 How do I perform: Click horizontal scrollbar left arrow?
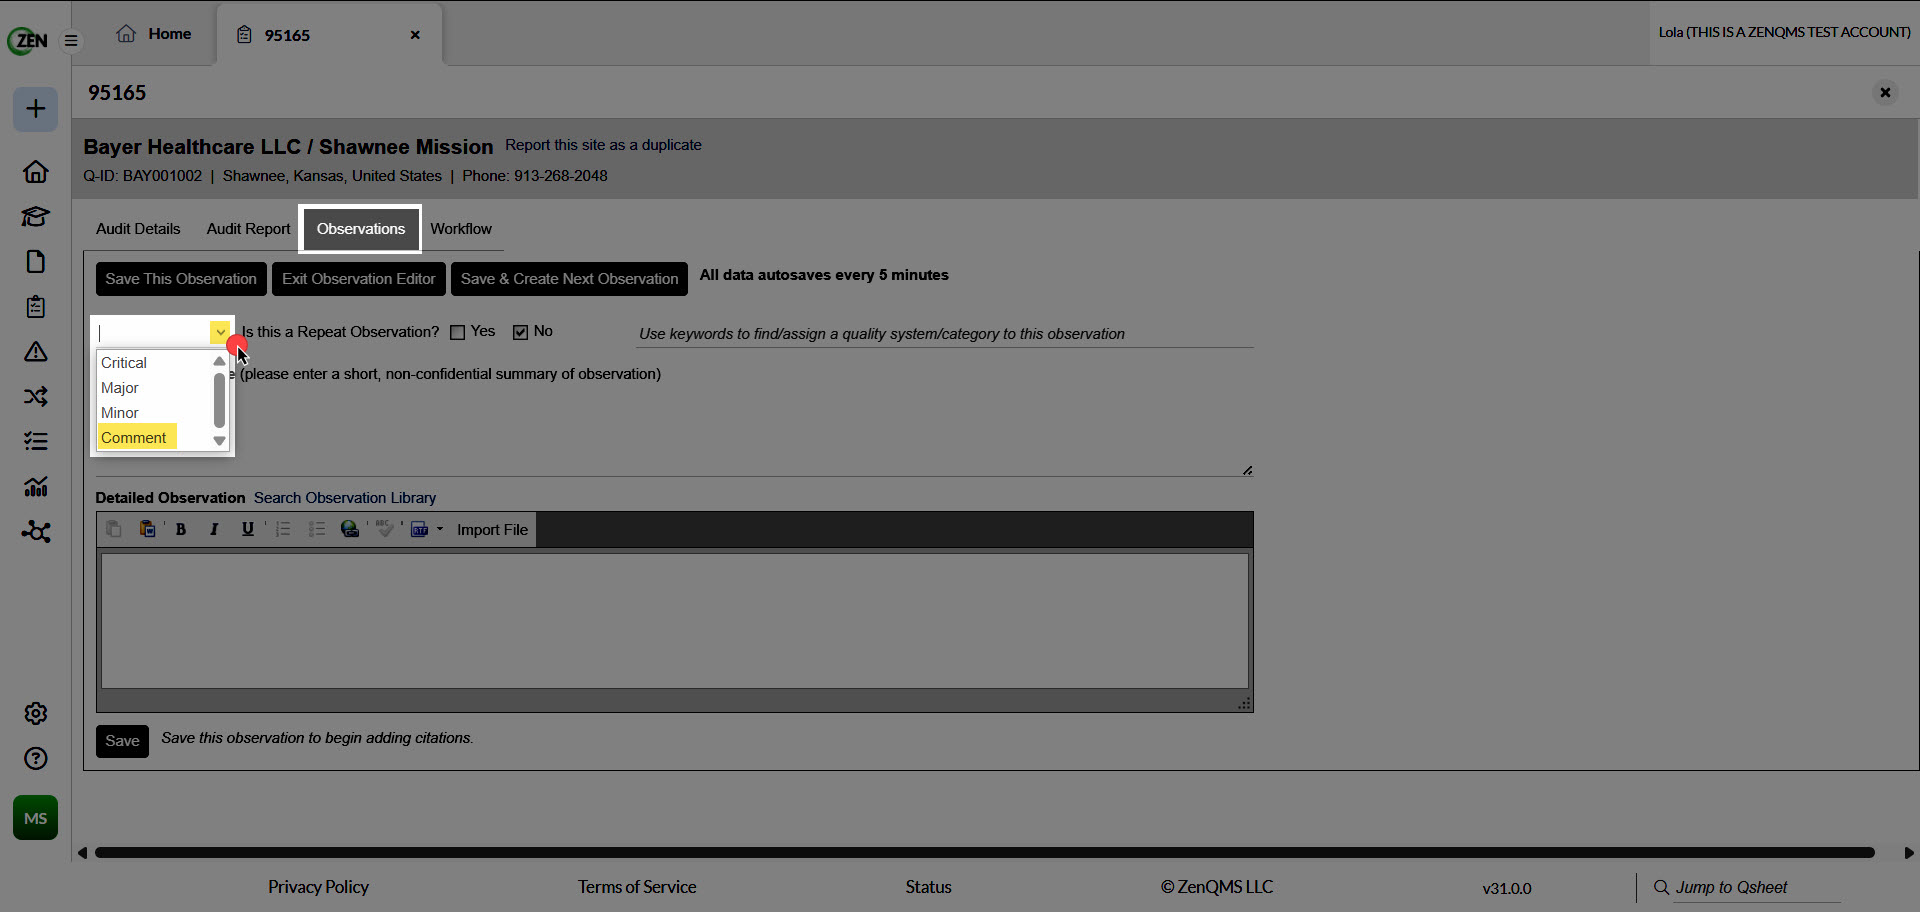coord(82,853)
